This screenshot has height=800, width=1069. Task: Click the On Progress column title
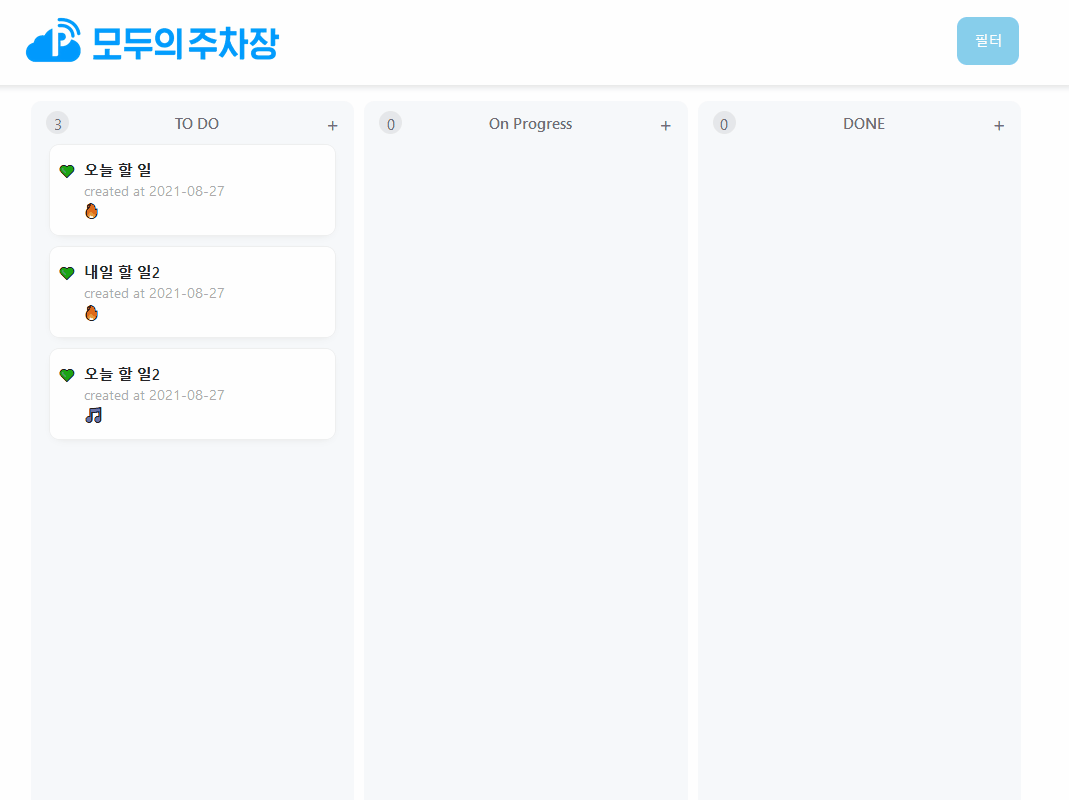click(530, 123)
